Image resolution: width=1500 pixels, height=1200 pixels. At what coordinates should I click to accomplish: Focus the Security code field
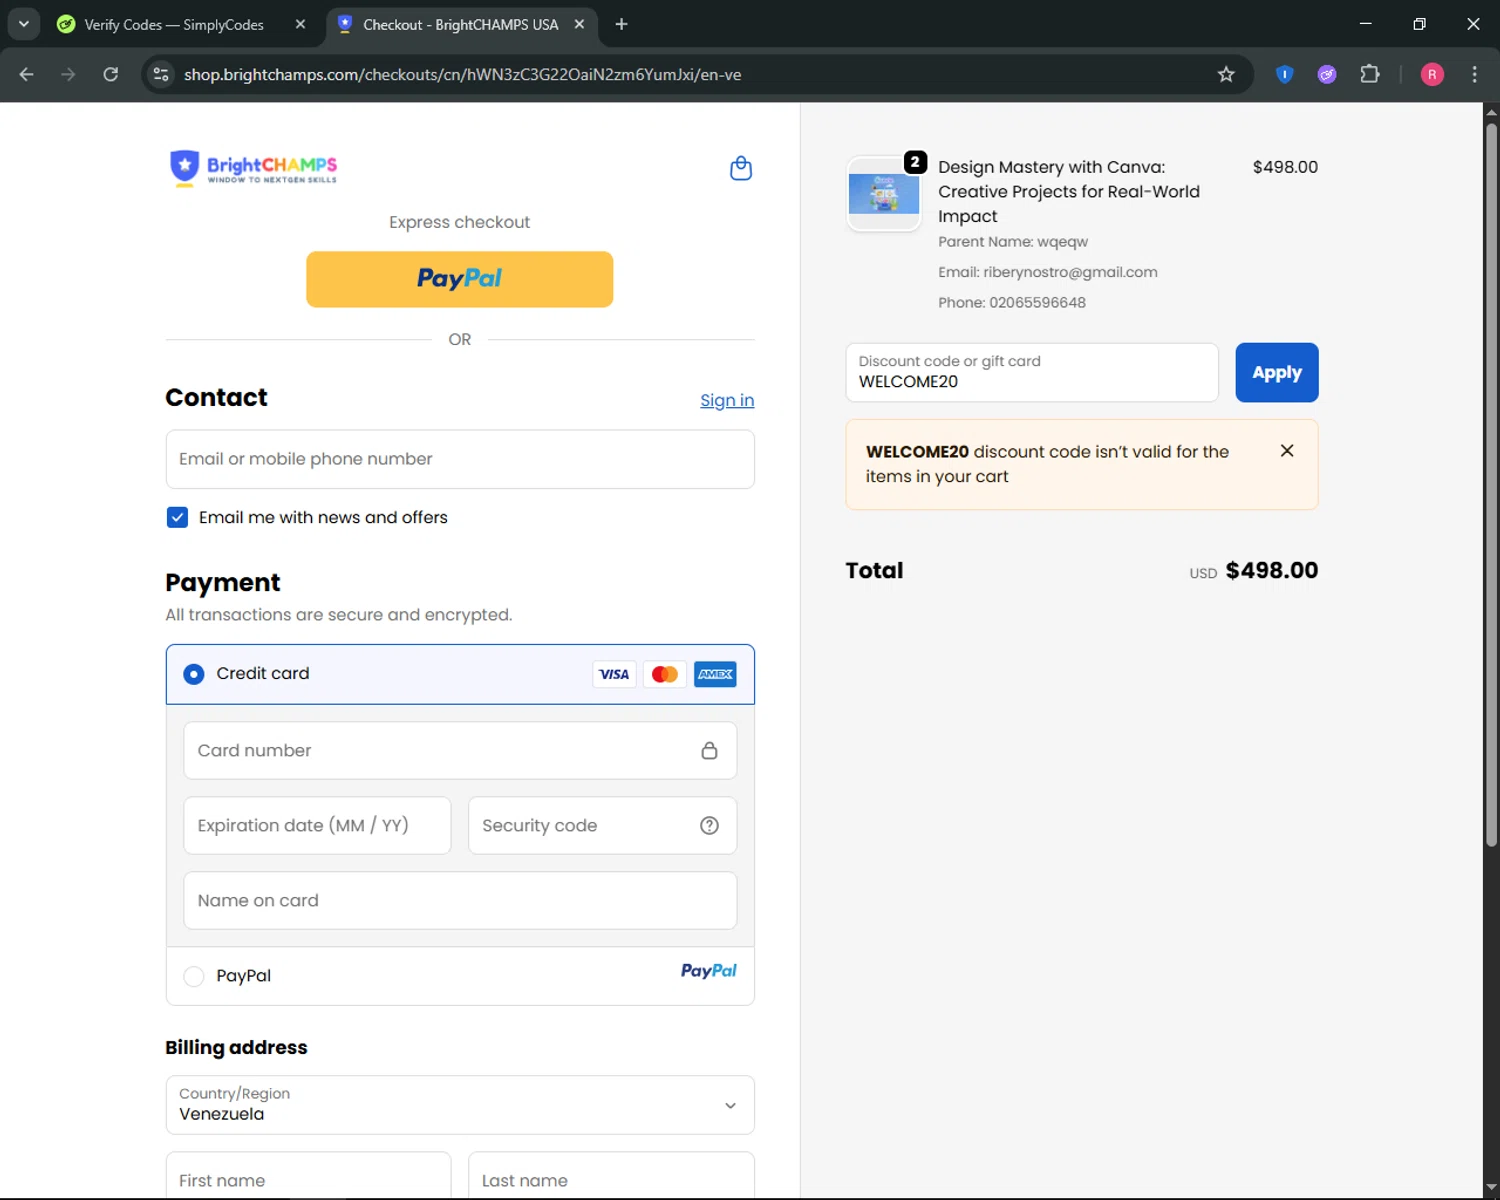tap(602, 825)
